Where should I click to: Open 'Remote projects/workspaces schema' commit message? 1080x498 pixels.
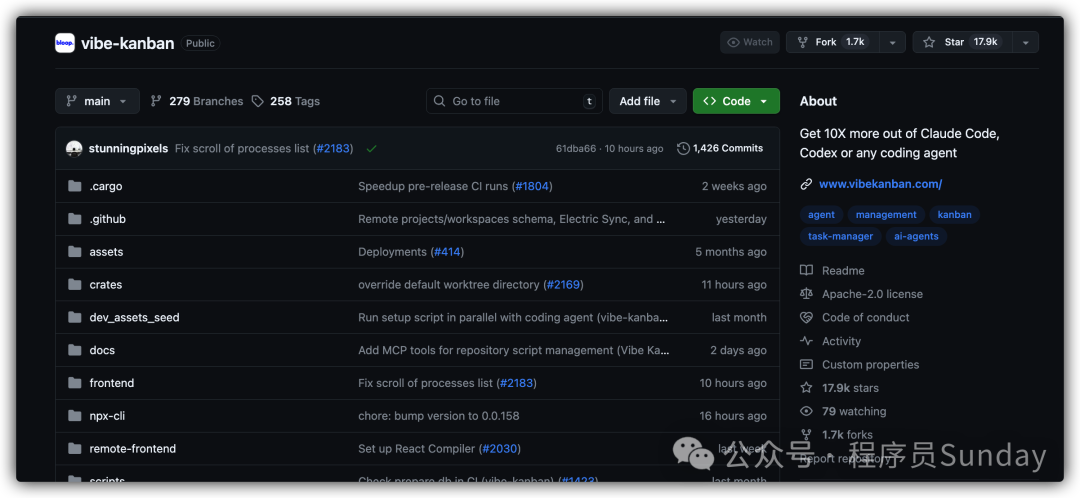tap(512, 219)
